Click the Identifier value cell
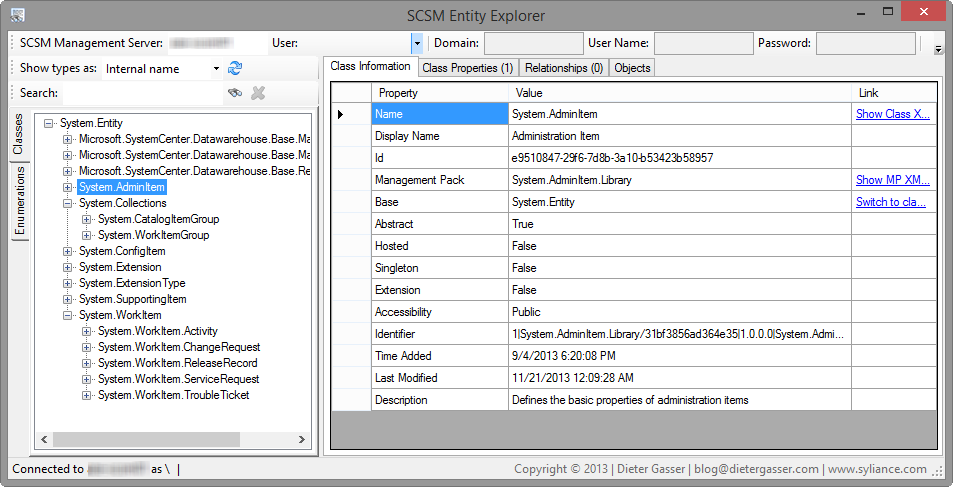The height and width of the screenshot is (487, 953). tap(679, 334)
